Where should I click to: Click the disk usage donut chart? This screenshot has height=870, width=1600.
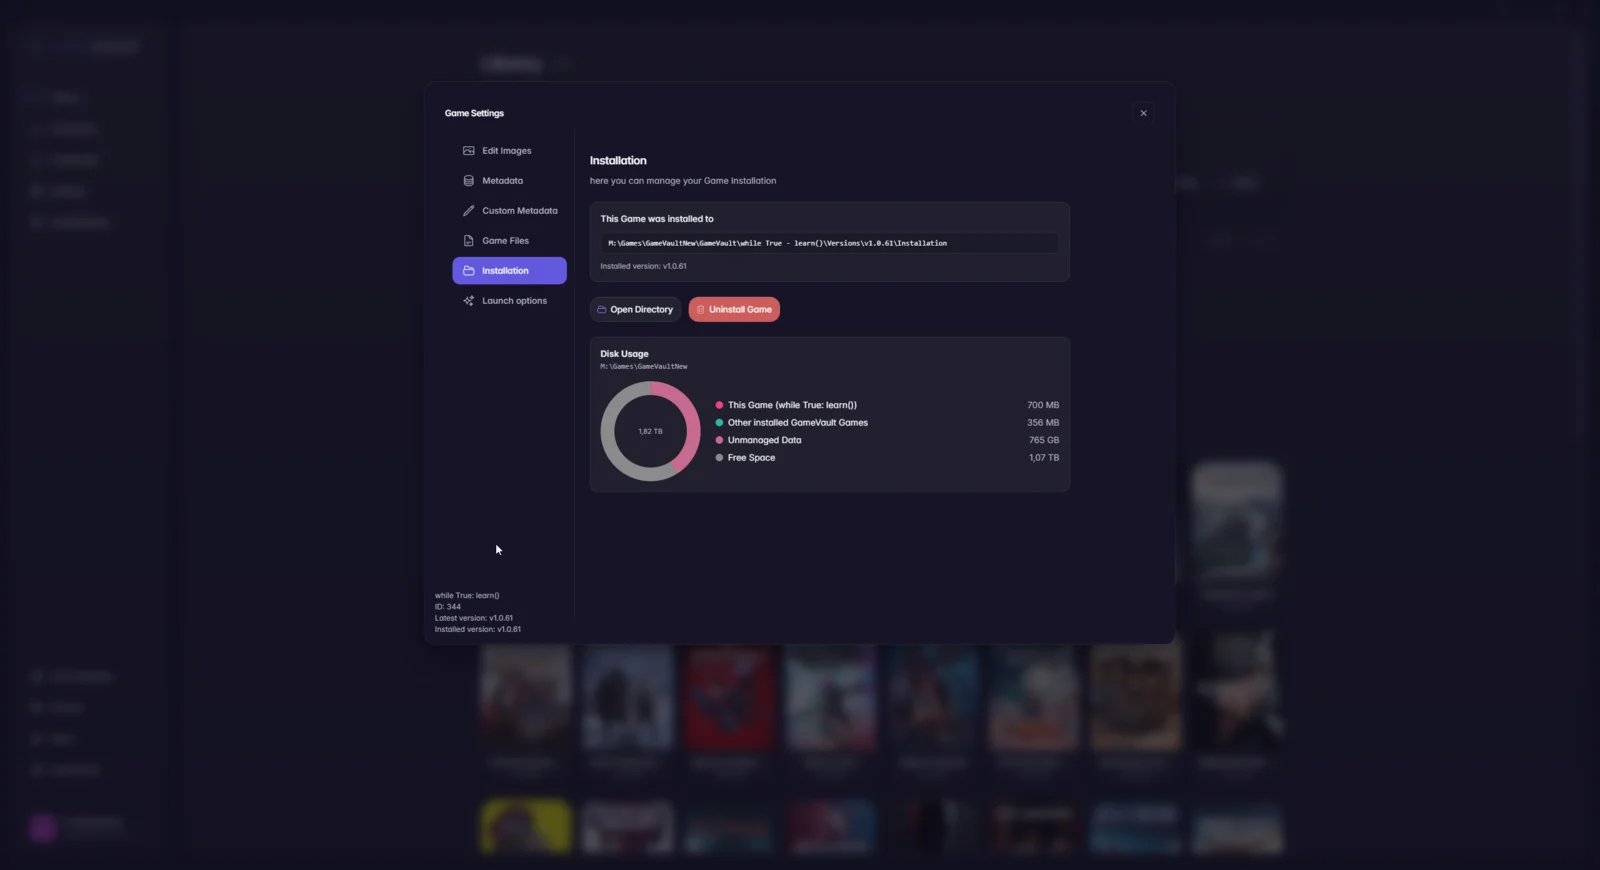tap(650, 431)
